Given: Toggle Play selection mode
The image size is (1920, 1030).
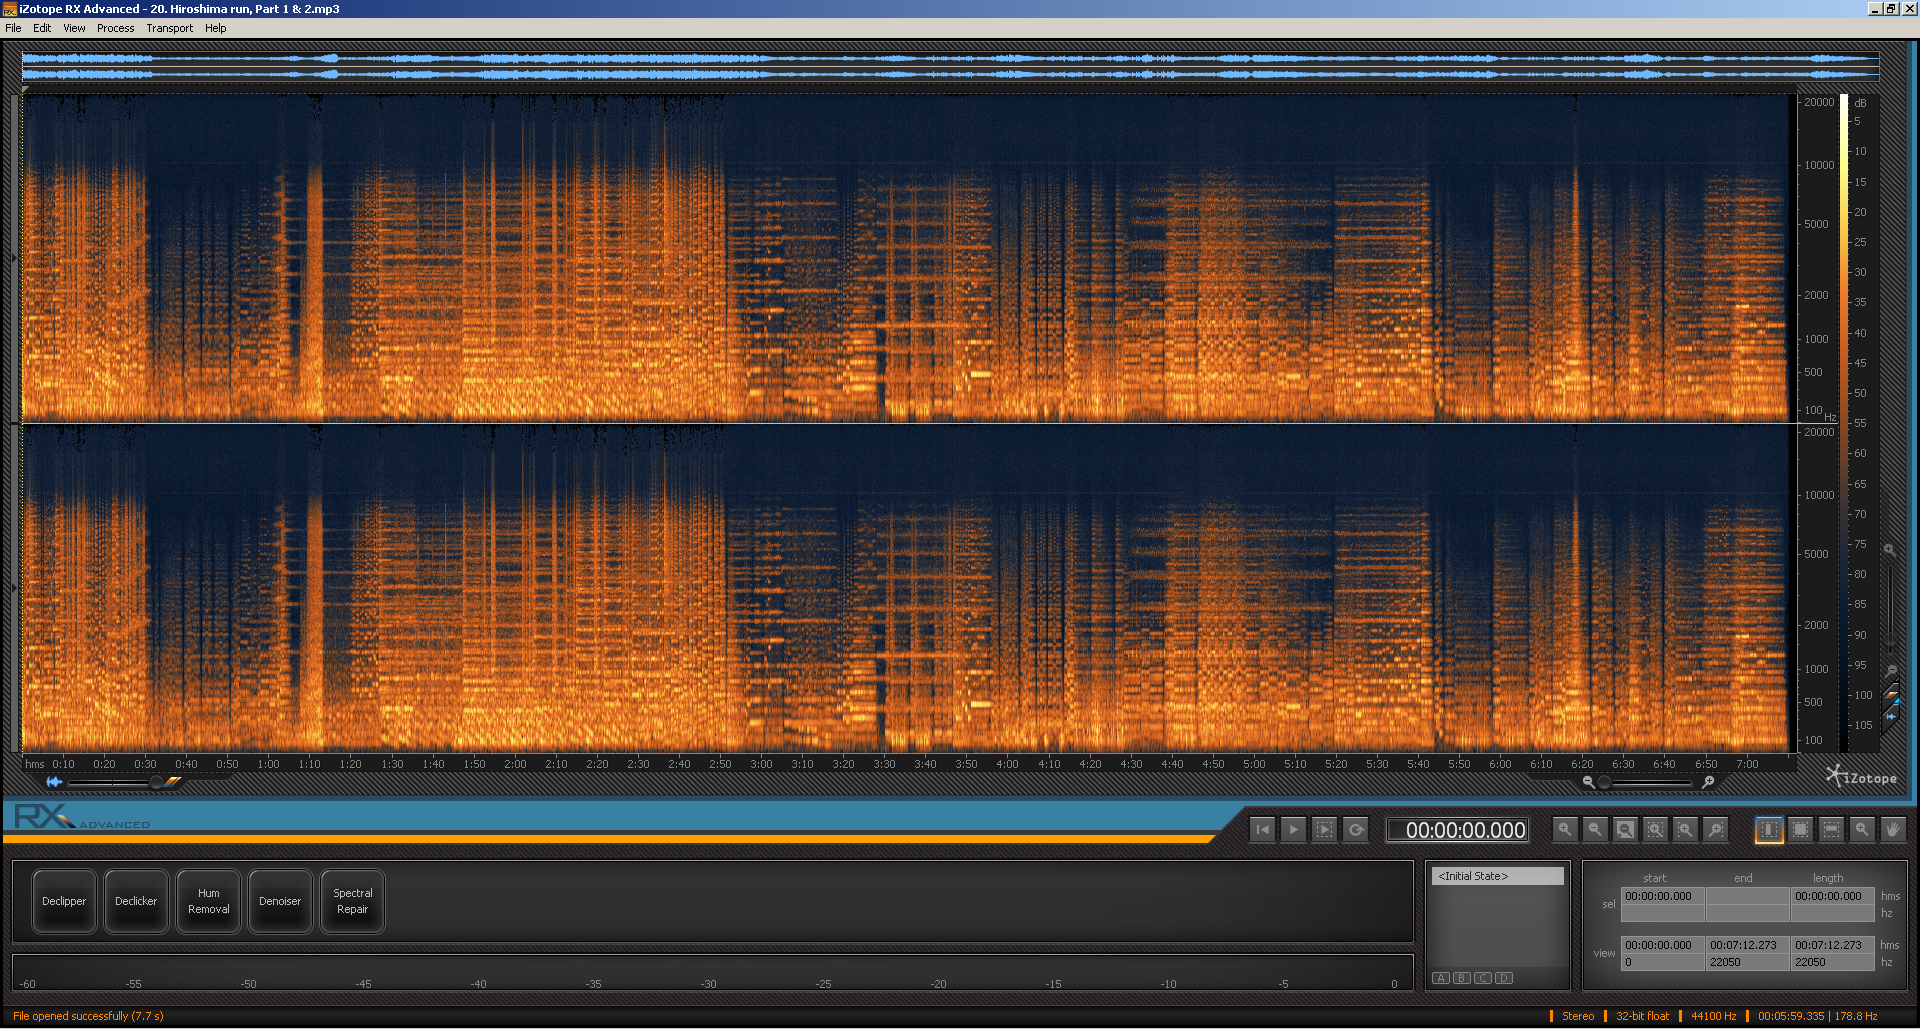Looking at the screenshot, I should (1324, 829).
